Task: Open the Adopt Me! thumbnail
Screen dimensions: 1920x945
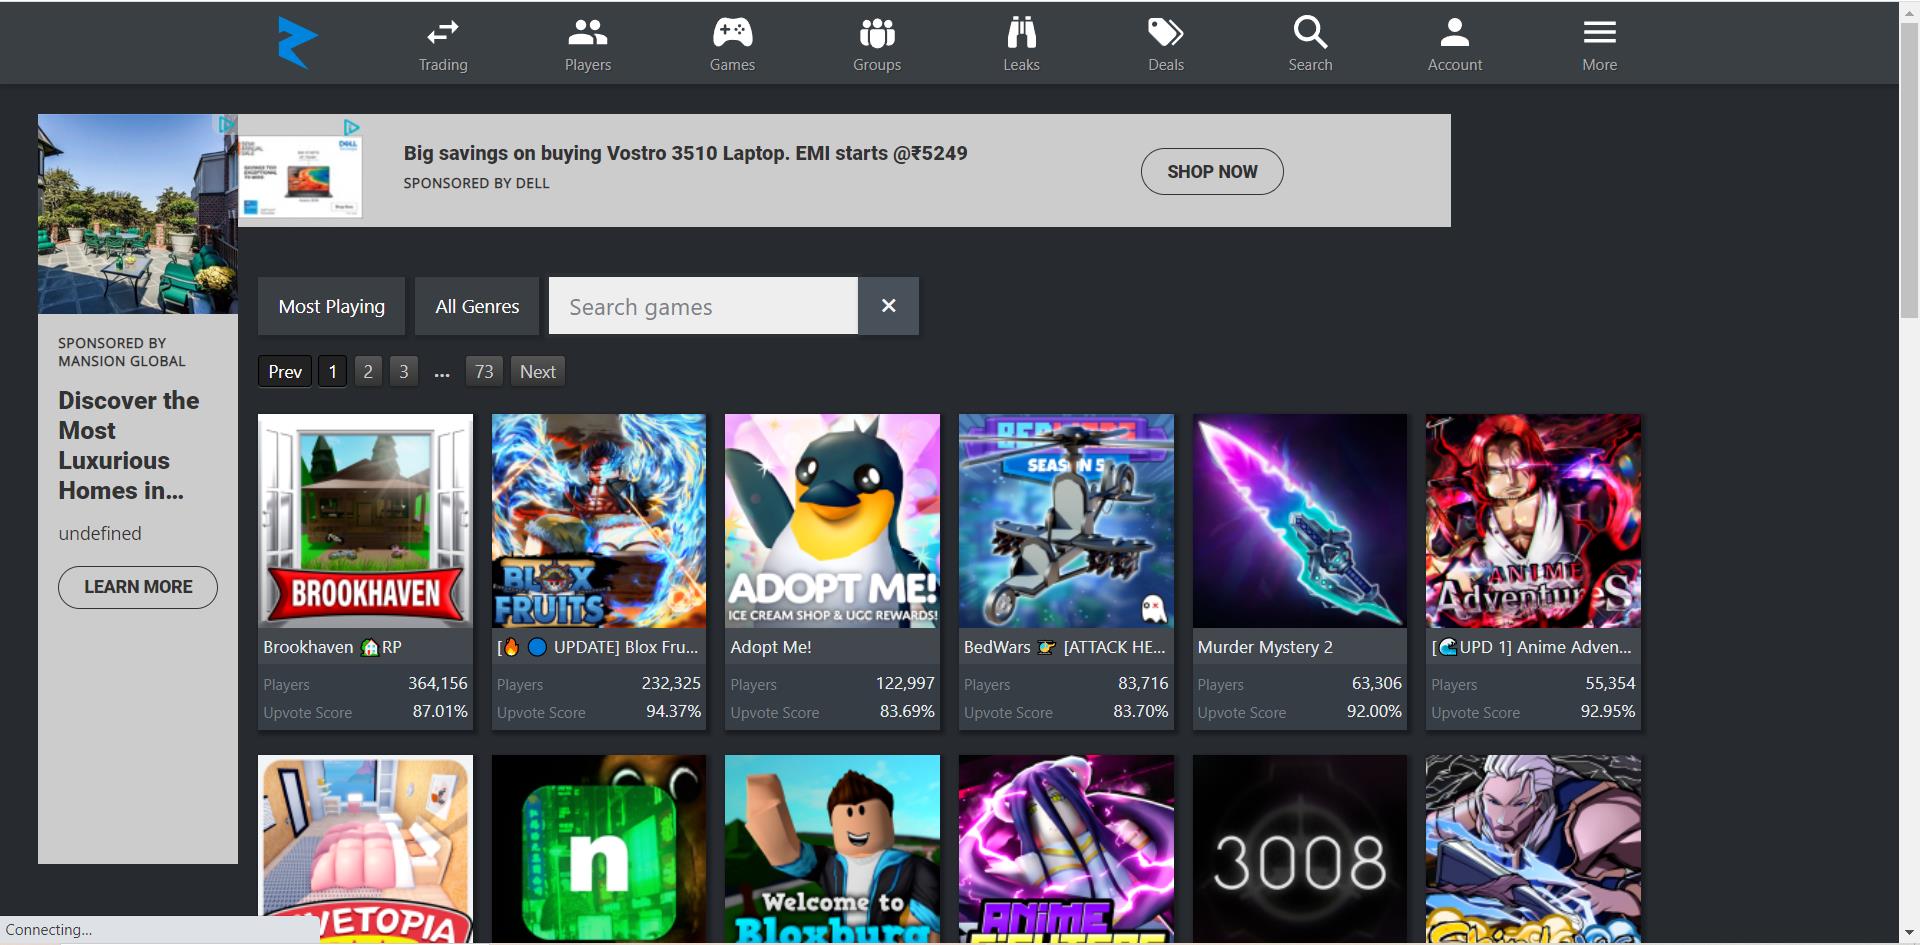Action: click(x=832, y=521)
